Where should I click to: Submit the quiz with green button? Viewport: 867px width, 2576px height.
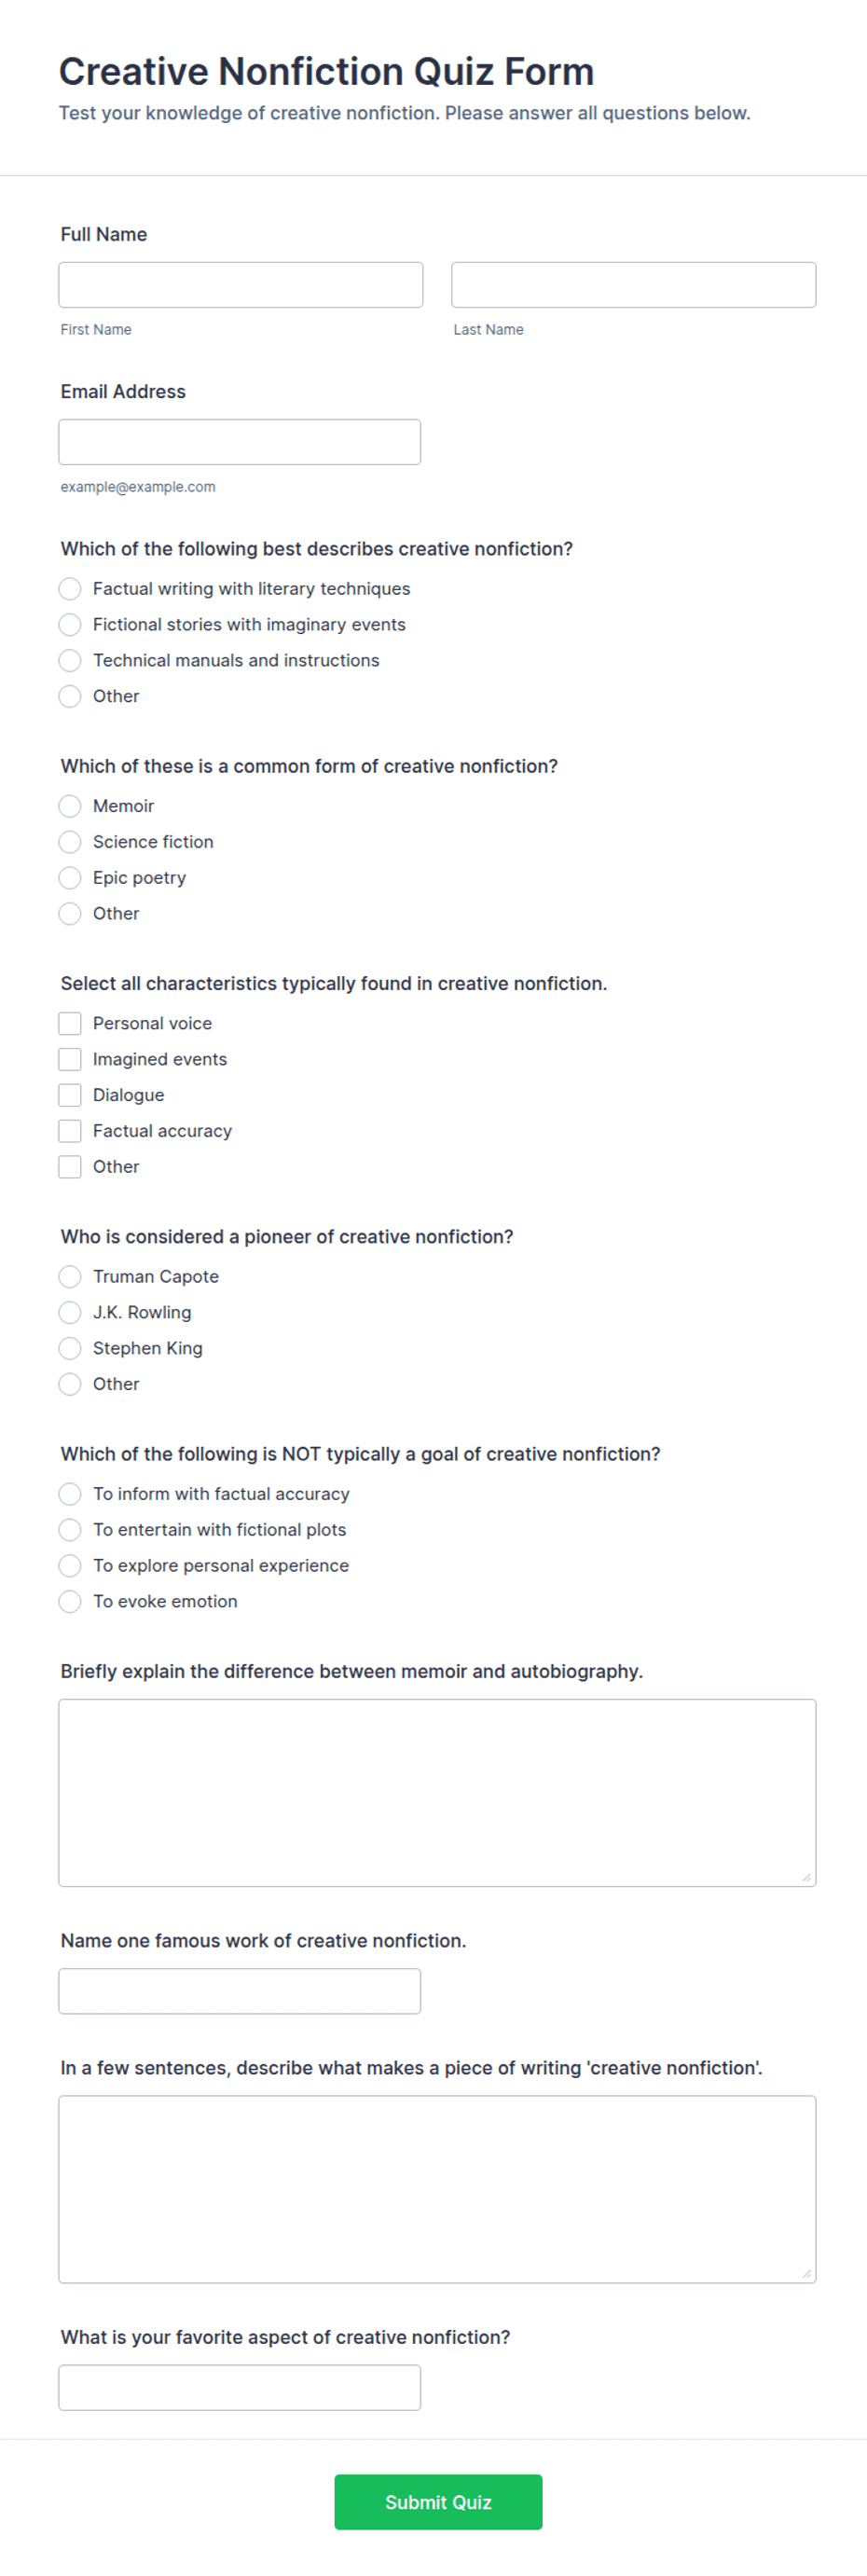click(x=438, y=2502)
